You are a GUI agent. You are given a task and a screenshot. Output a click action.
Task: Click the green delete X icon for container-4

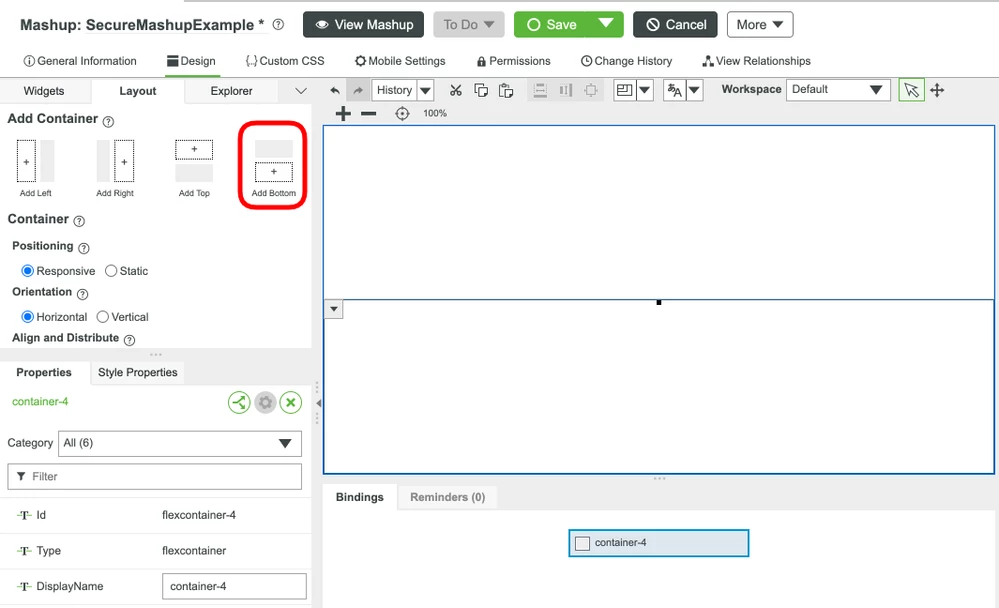(291, 402)
